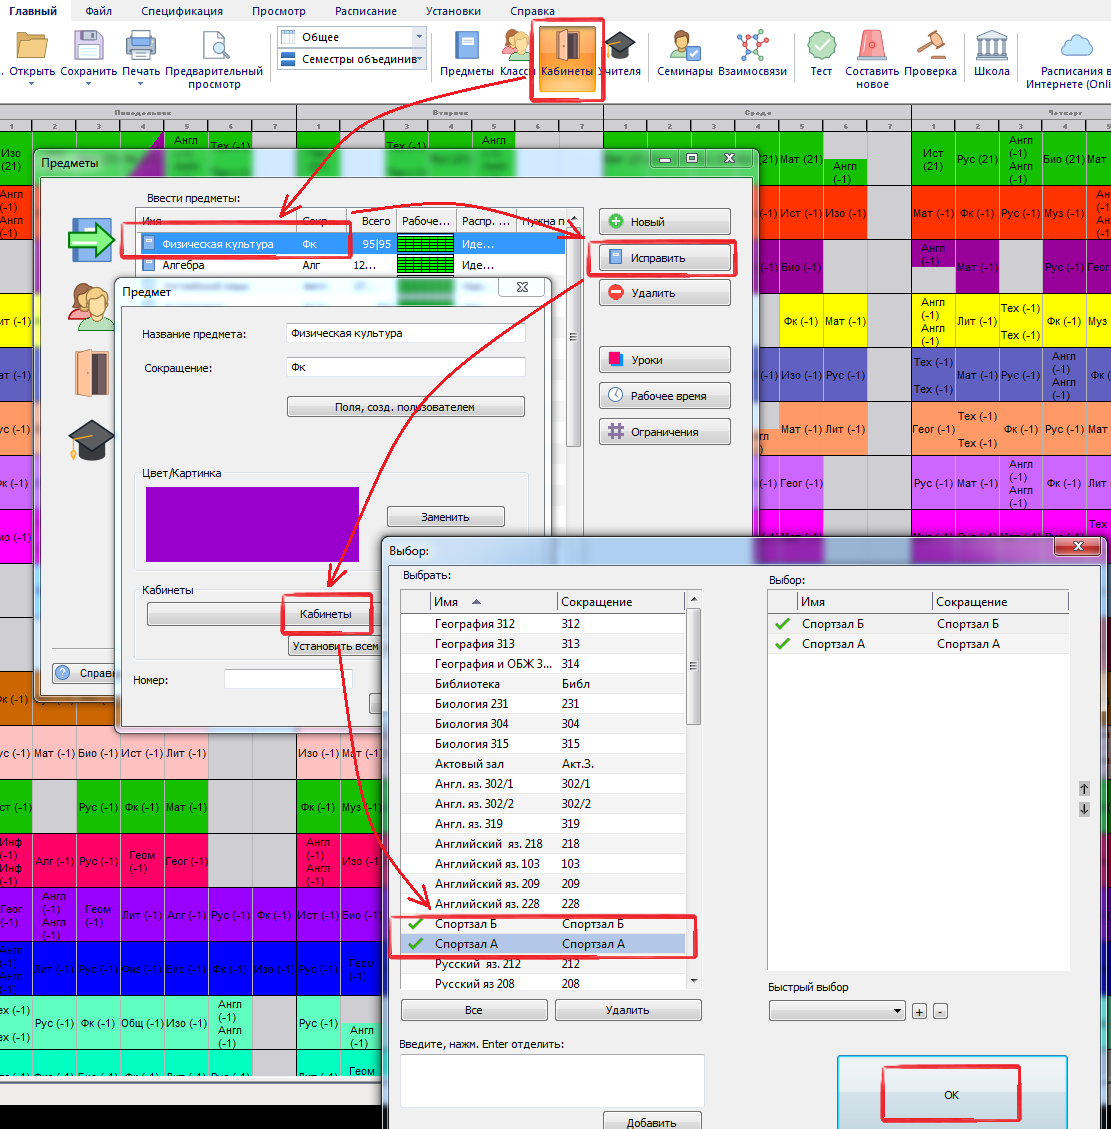Image resolution: width=1111 pixels, height=1129 pixels.
Task: Open the Предметы (subjects) ribbon icon
Action: click(x=466, y=48)
